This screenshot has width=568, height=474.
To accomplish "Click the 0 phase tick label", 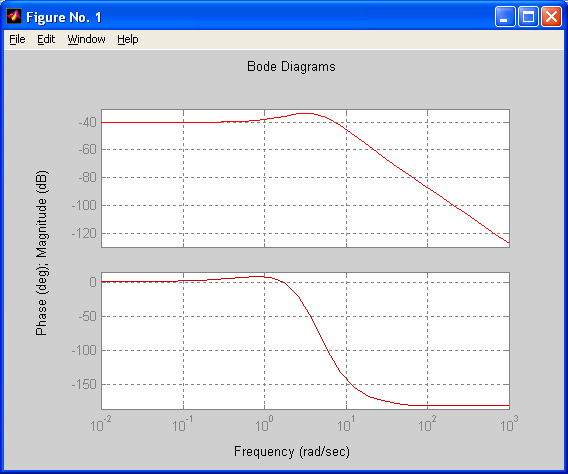I will pyautogui.click(x=93, y=282).
